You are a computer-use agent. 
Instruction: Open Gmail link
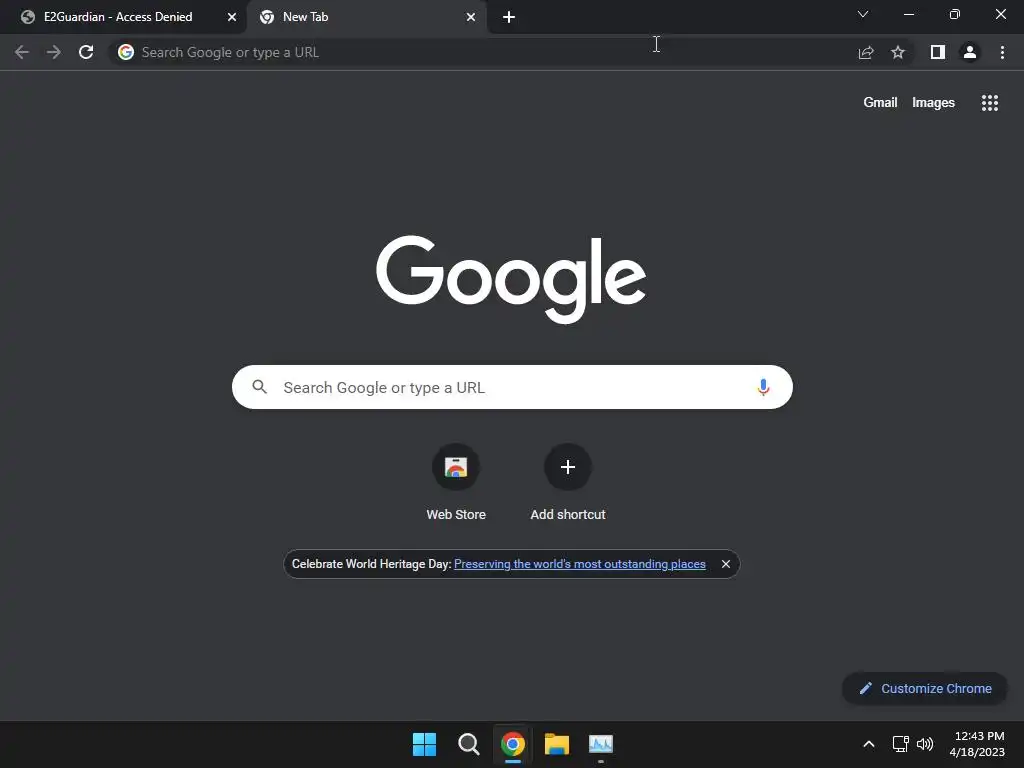[880, 103]
